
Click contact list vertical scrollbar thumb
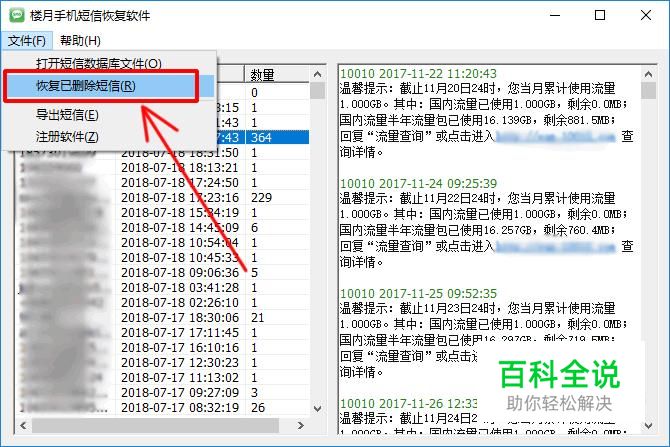317,91
